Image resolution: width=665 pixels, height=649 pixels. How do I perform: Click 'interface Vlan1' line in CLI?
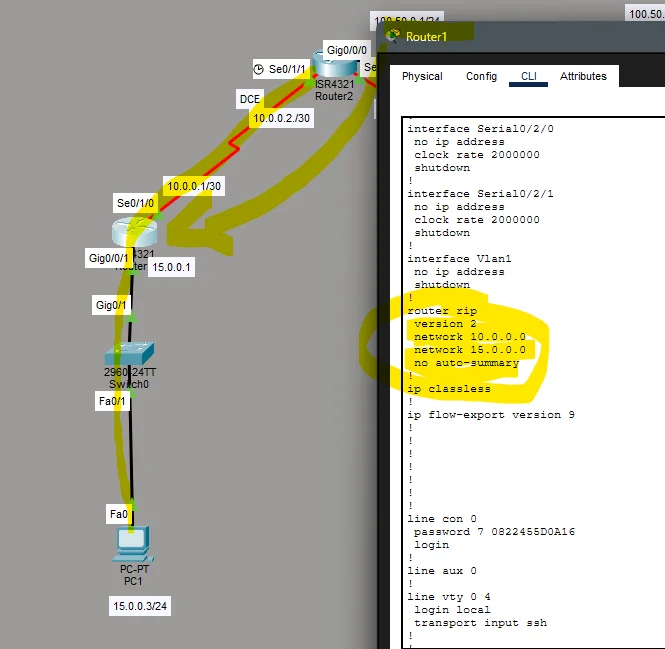point(459,259)
